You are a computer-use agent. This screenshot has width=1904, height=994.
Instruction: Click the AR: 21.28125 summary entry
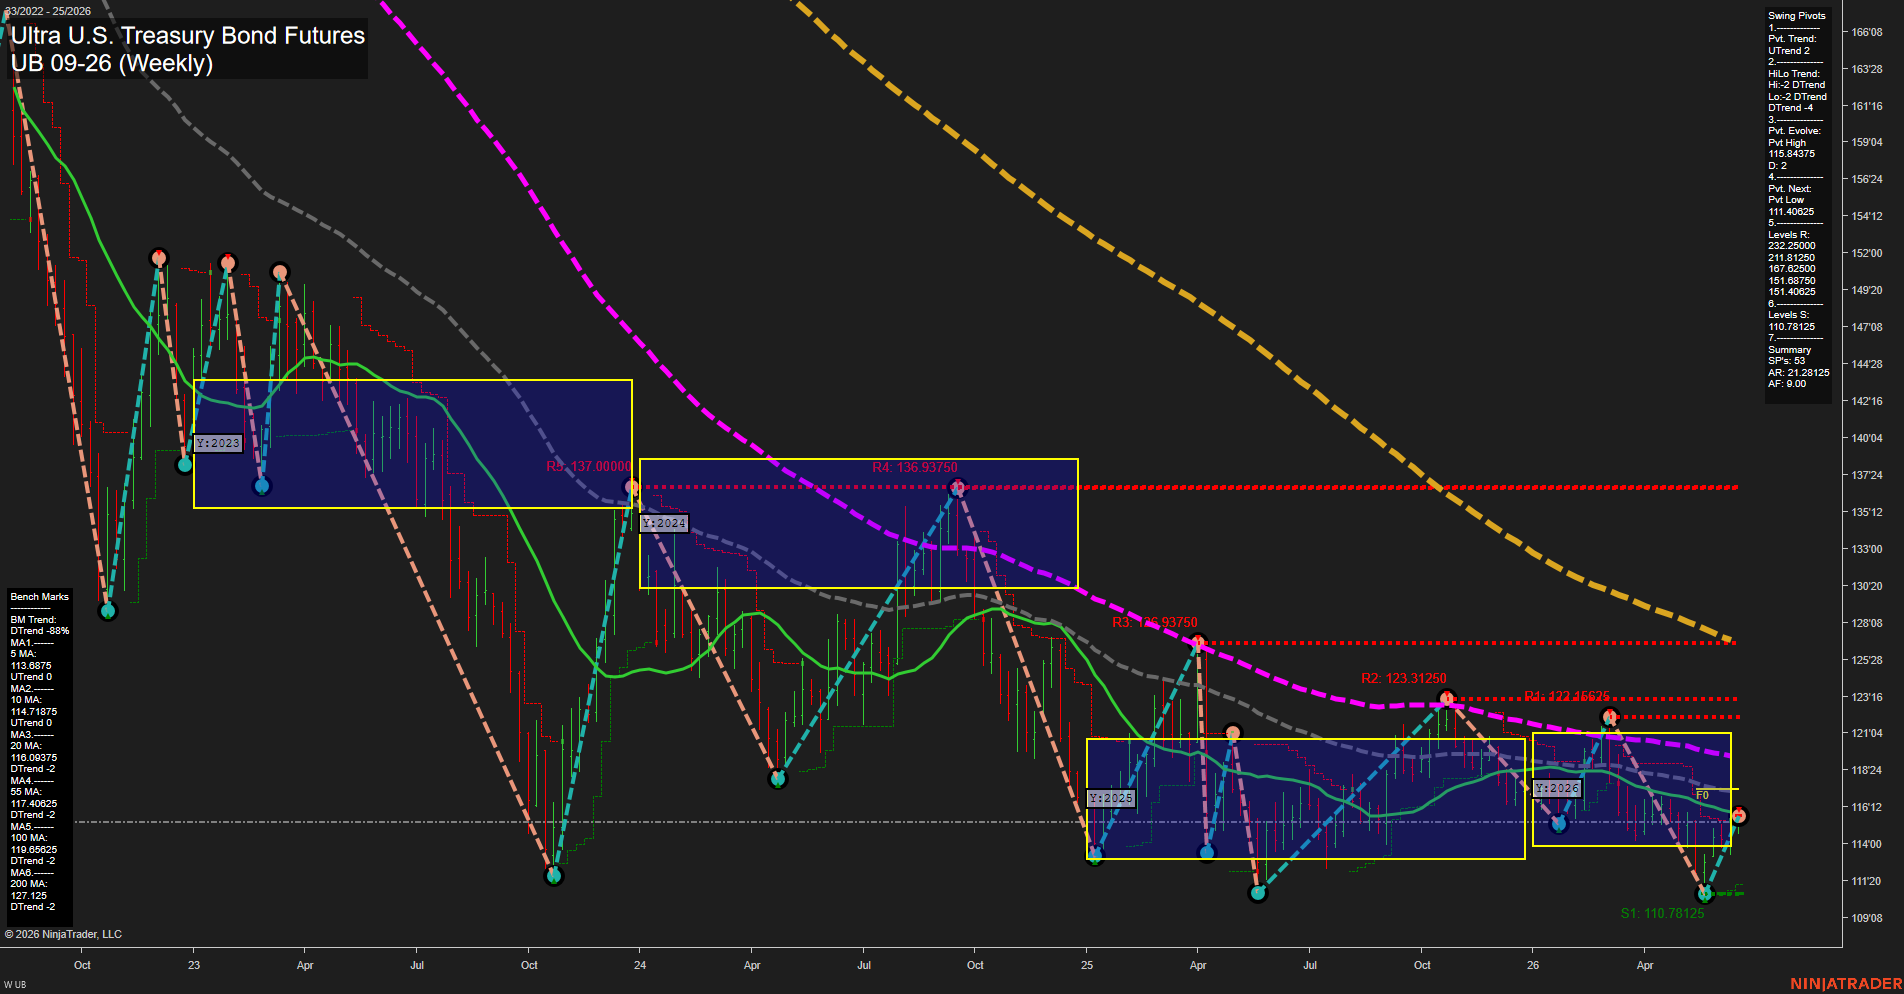click(x=1798, y=373)
